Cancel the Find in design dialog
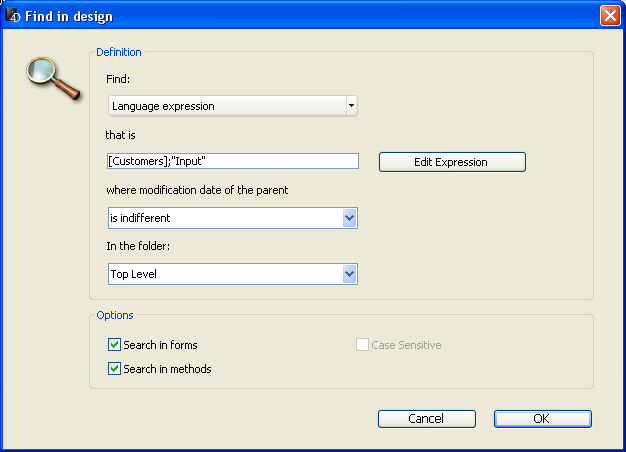This screenshot has height=452, width=626. pos(426,419)
